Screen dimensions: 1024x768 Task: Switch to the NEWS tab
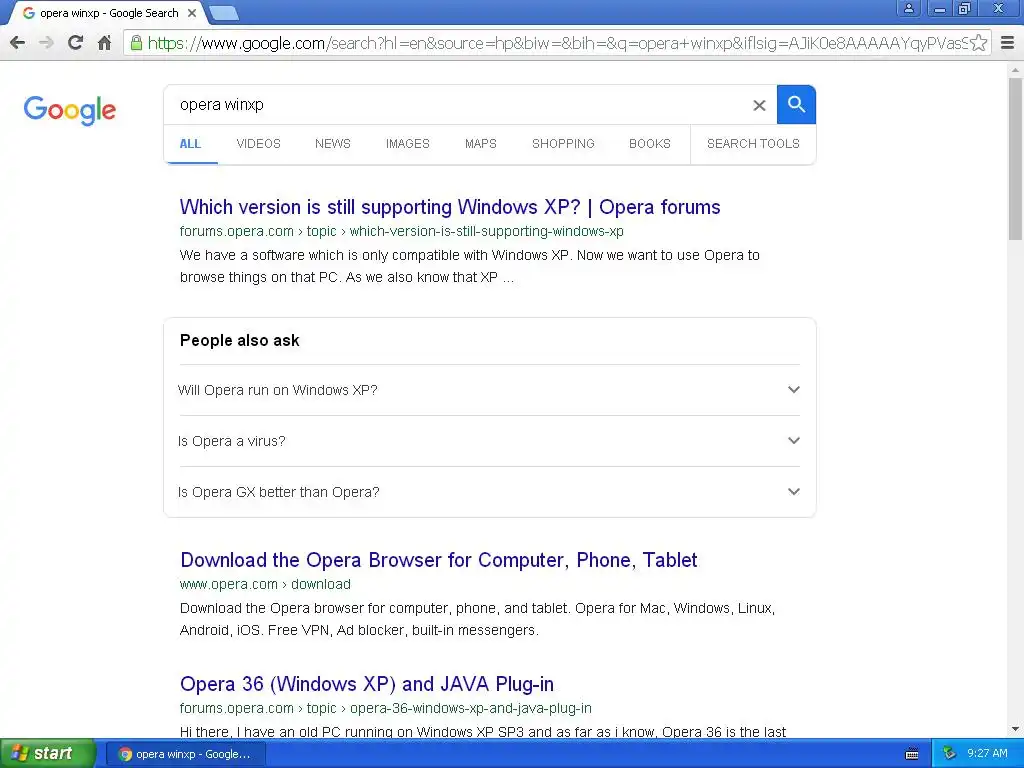pos(333,144)
